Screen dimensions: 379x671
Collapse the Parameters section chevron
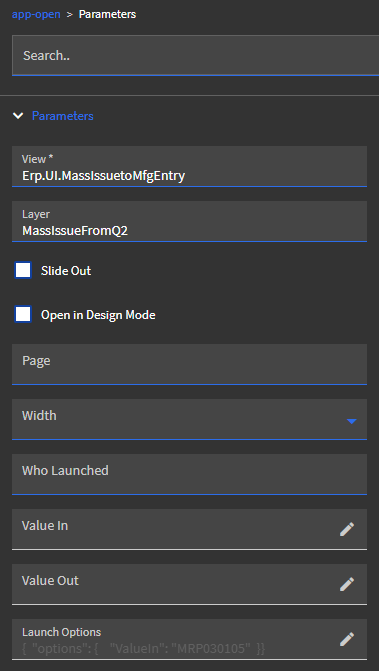(x=18, y=116)
